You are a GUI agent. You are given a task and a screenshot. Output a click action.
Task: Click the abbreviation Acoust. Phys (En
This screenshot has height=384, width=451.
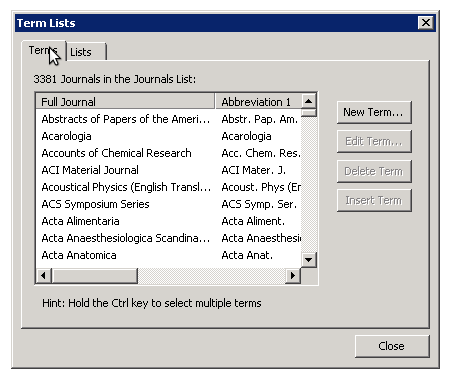(x=261, y=187)
